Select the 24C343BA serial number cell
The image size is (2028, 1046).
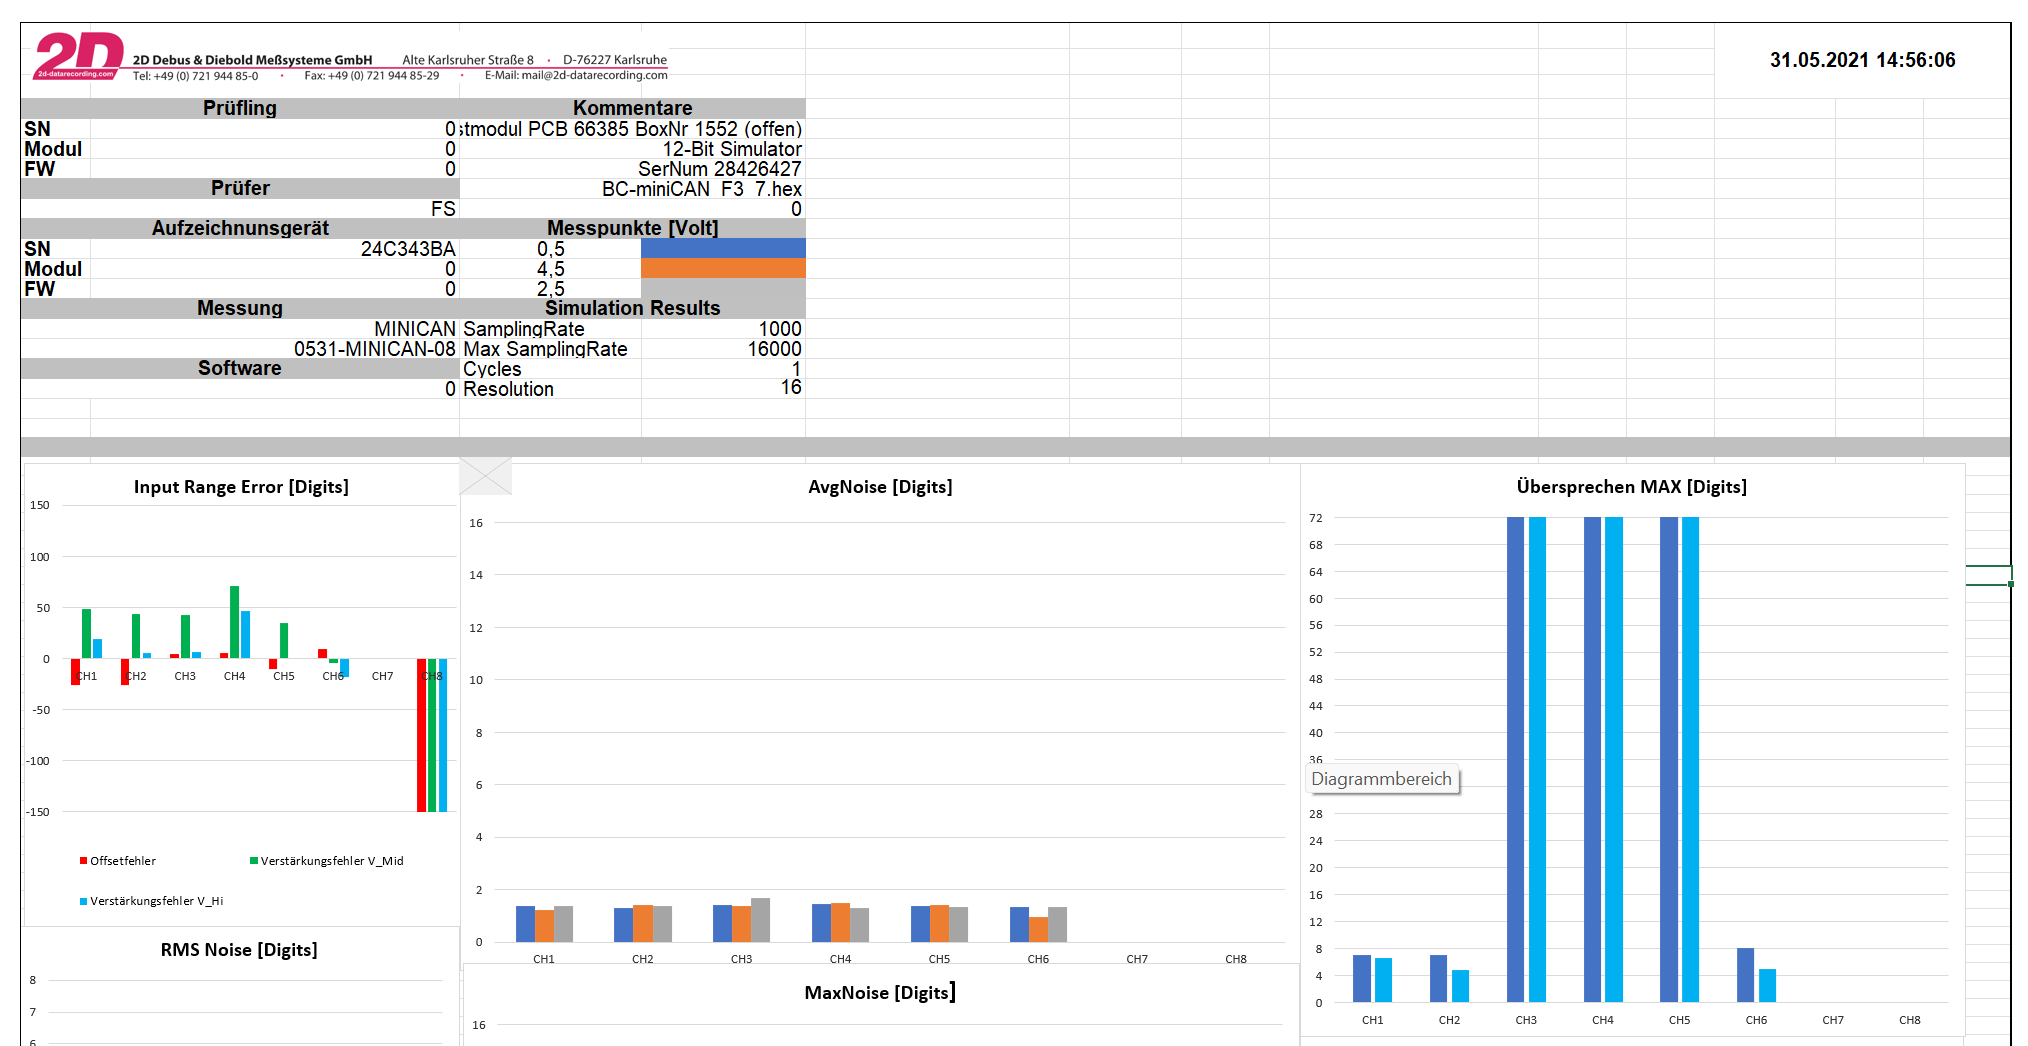[407, 249]
